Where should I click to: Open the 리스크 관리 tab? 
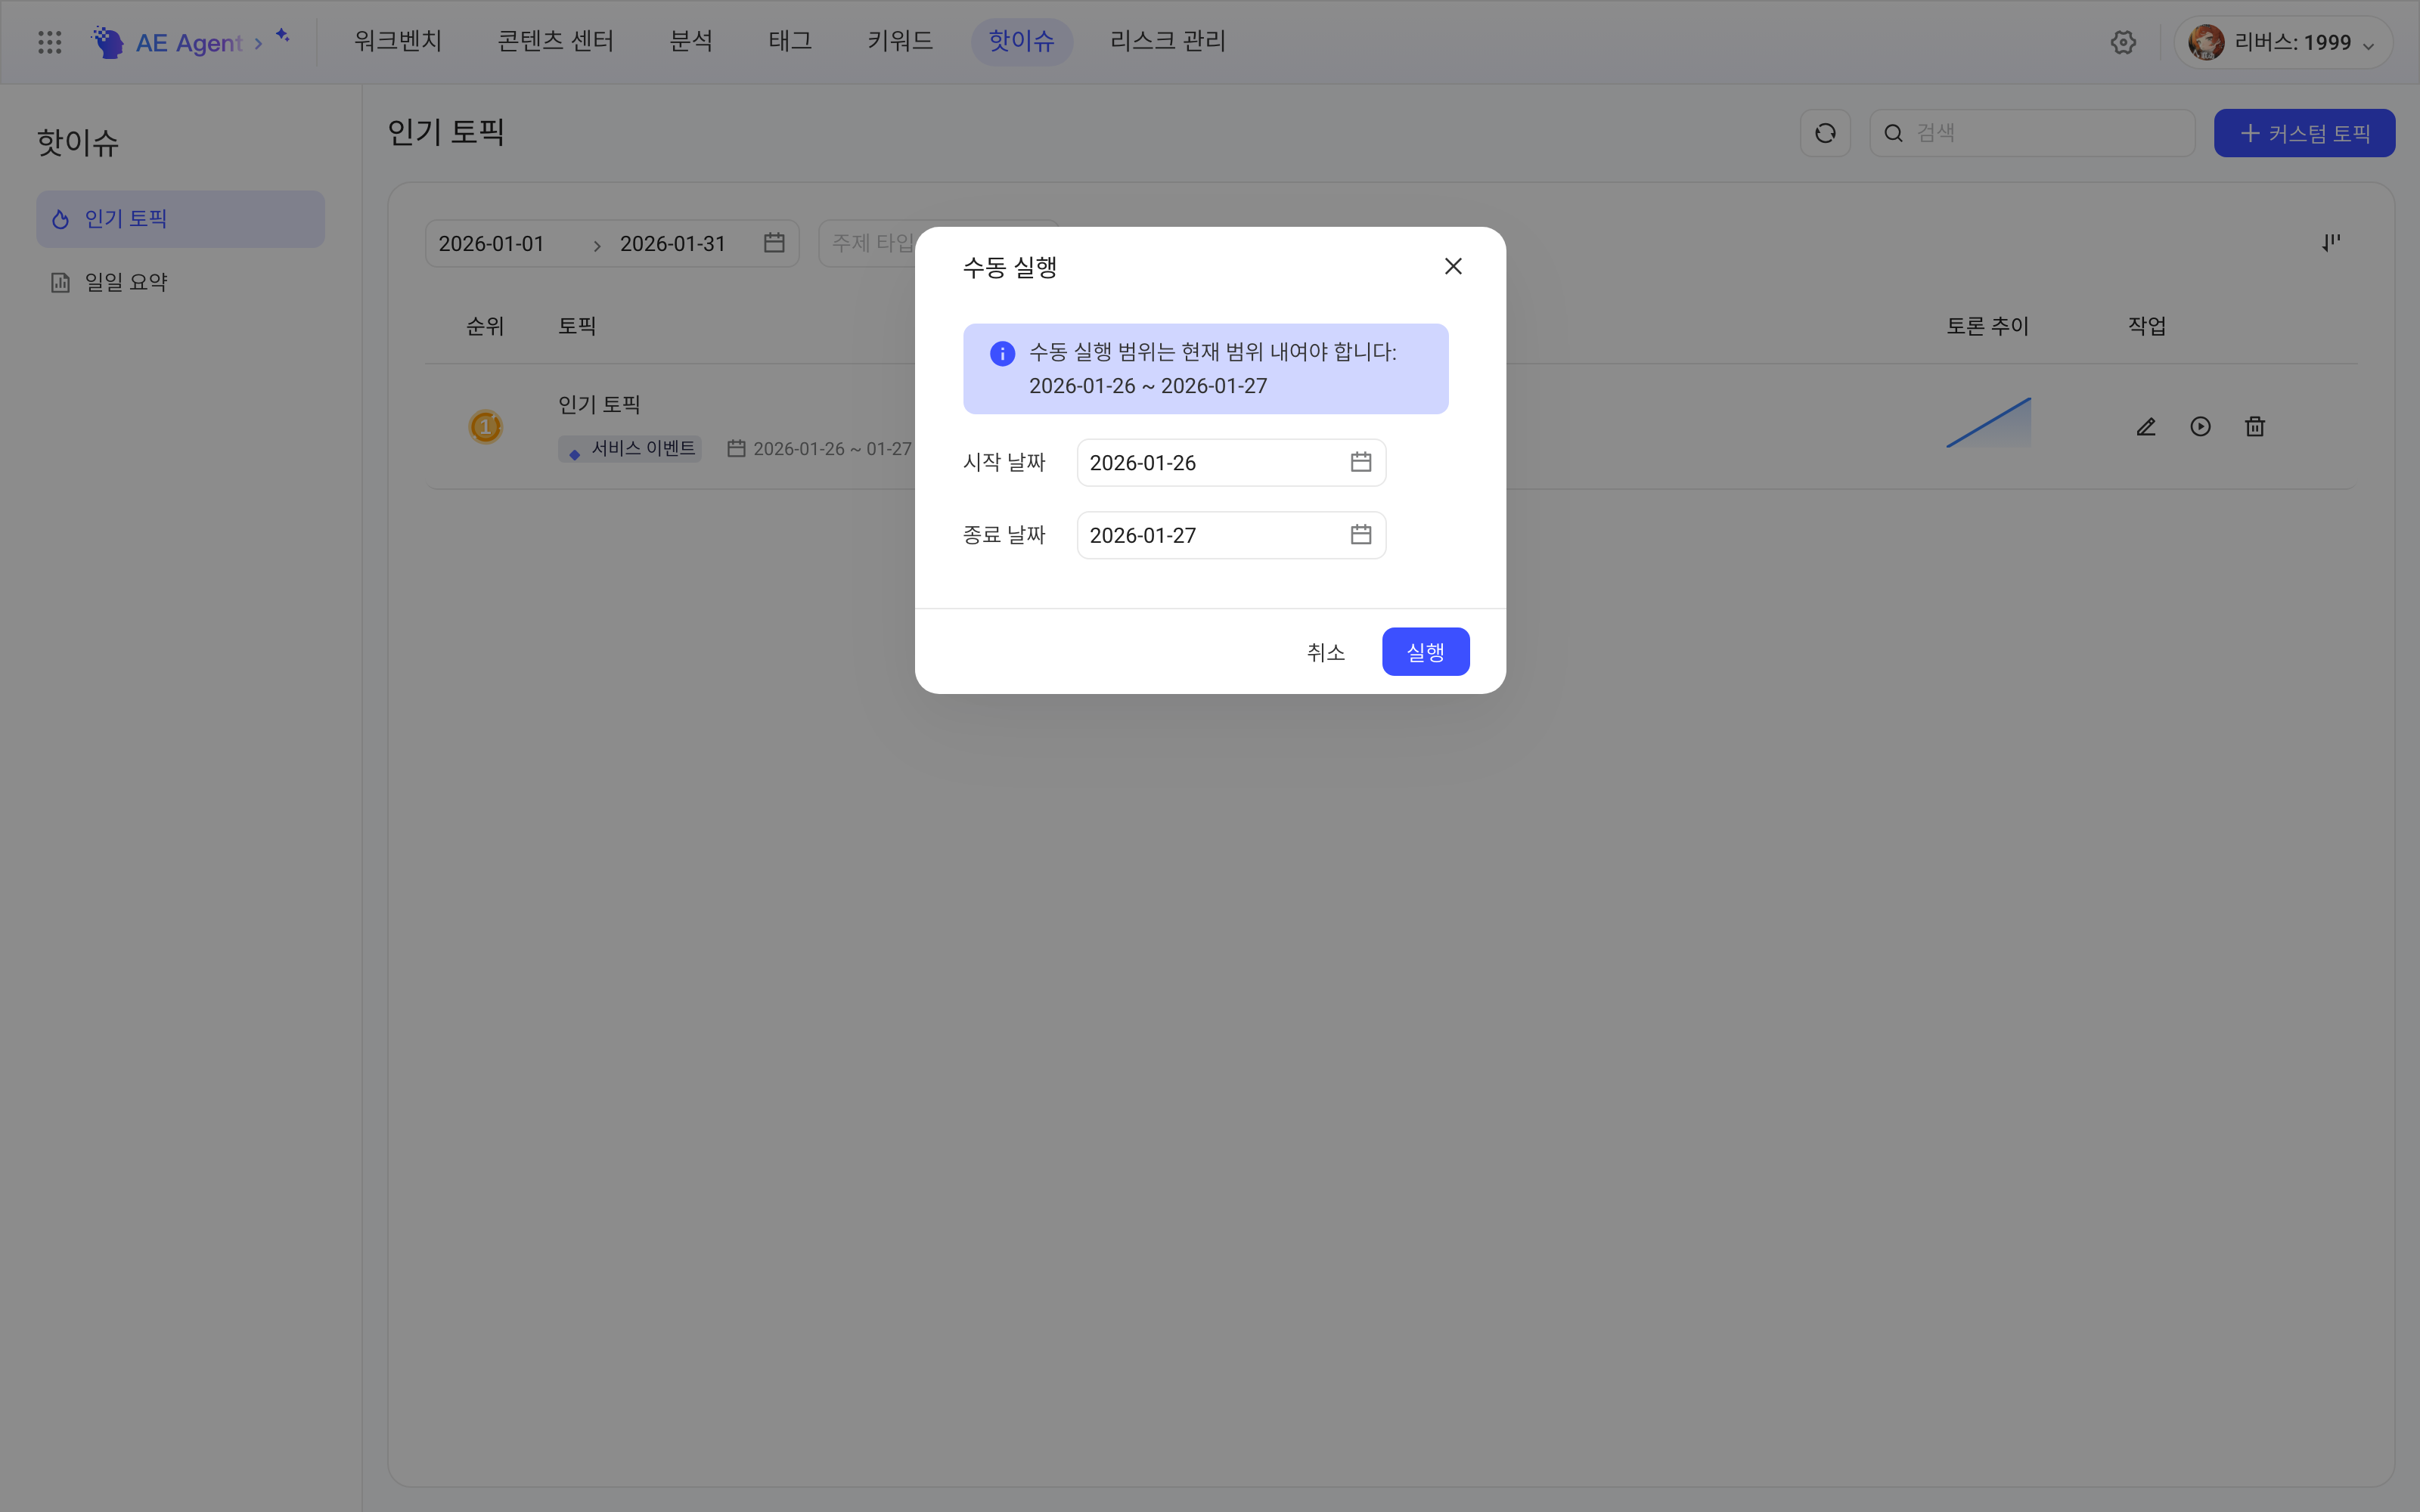[x=1168, y=41]
